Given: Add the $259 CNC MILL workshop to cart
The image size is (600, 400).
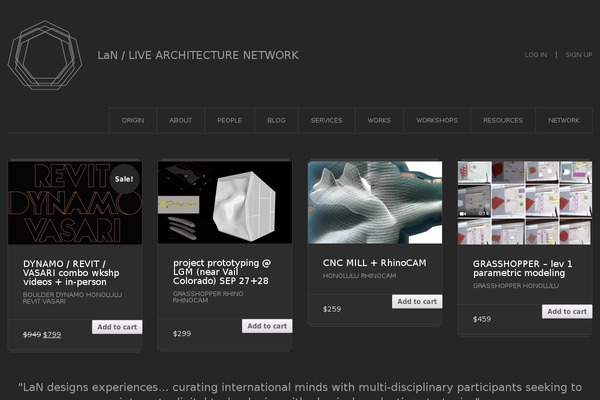Looking at the screenshot, I should [x=417, y=302].
